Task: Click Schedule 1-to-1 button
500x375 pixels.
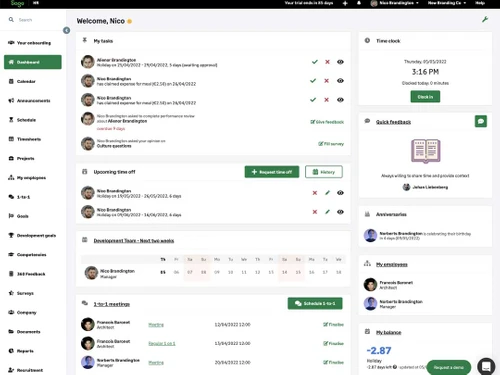Action: point(315,303)
